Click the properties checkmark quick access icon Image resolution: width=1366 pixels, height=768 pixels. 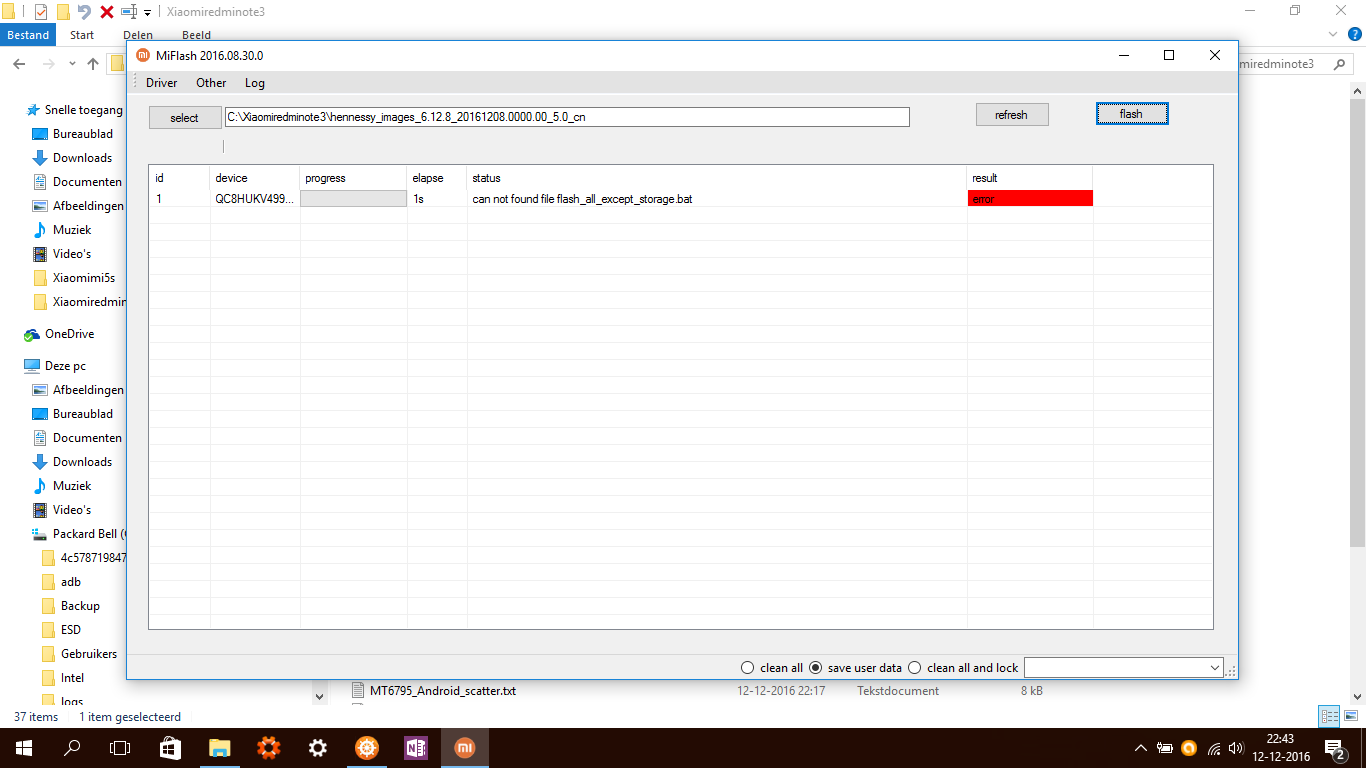[x=41, y=12]
